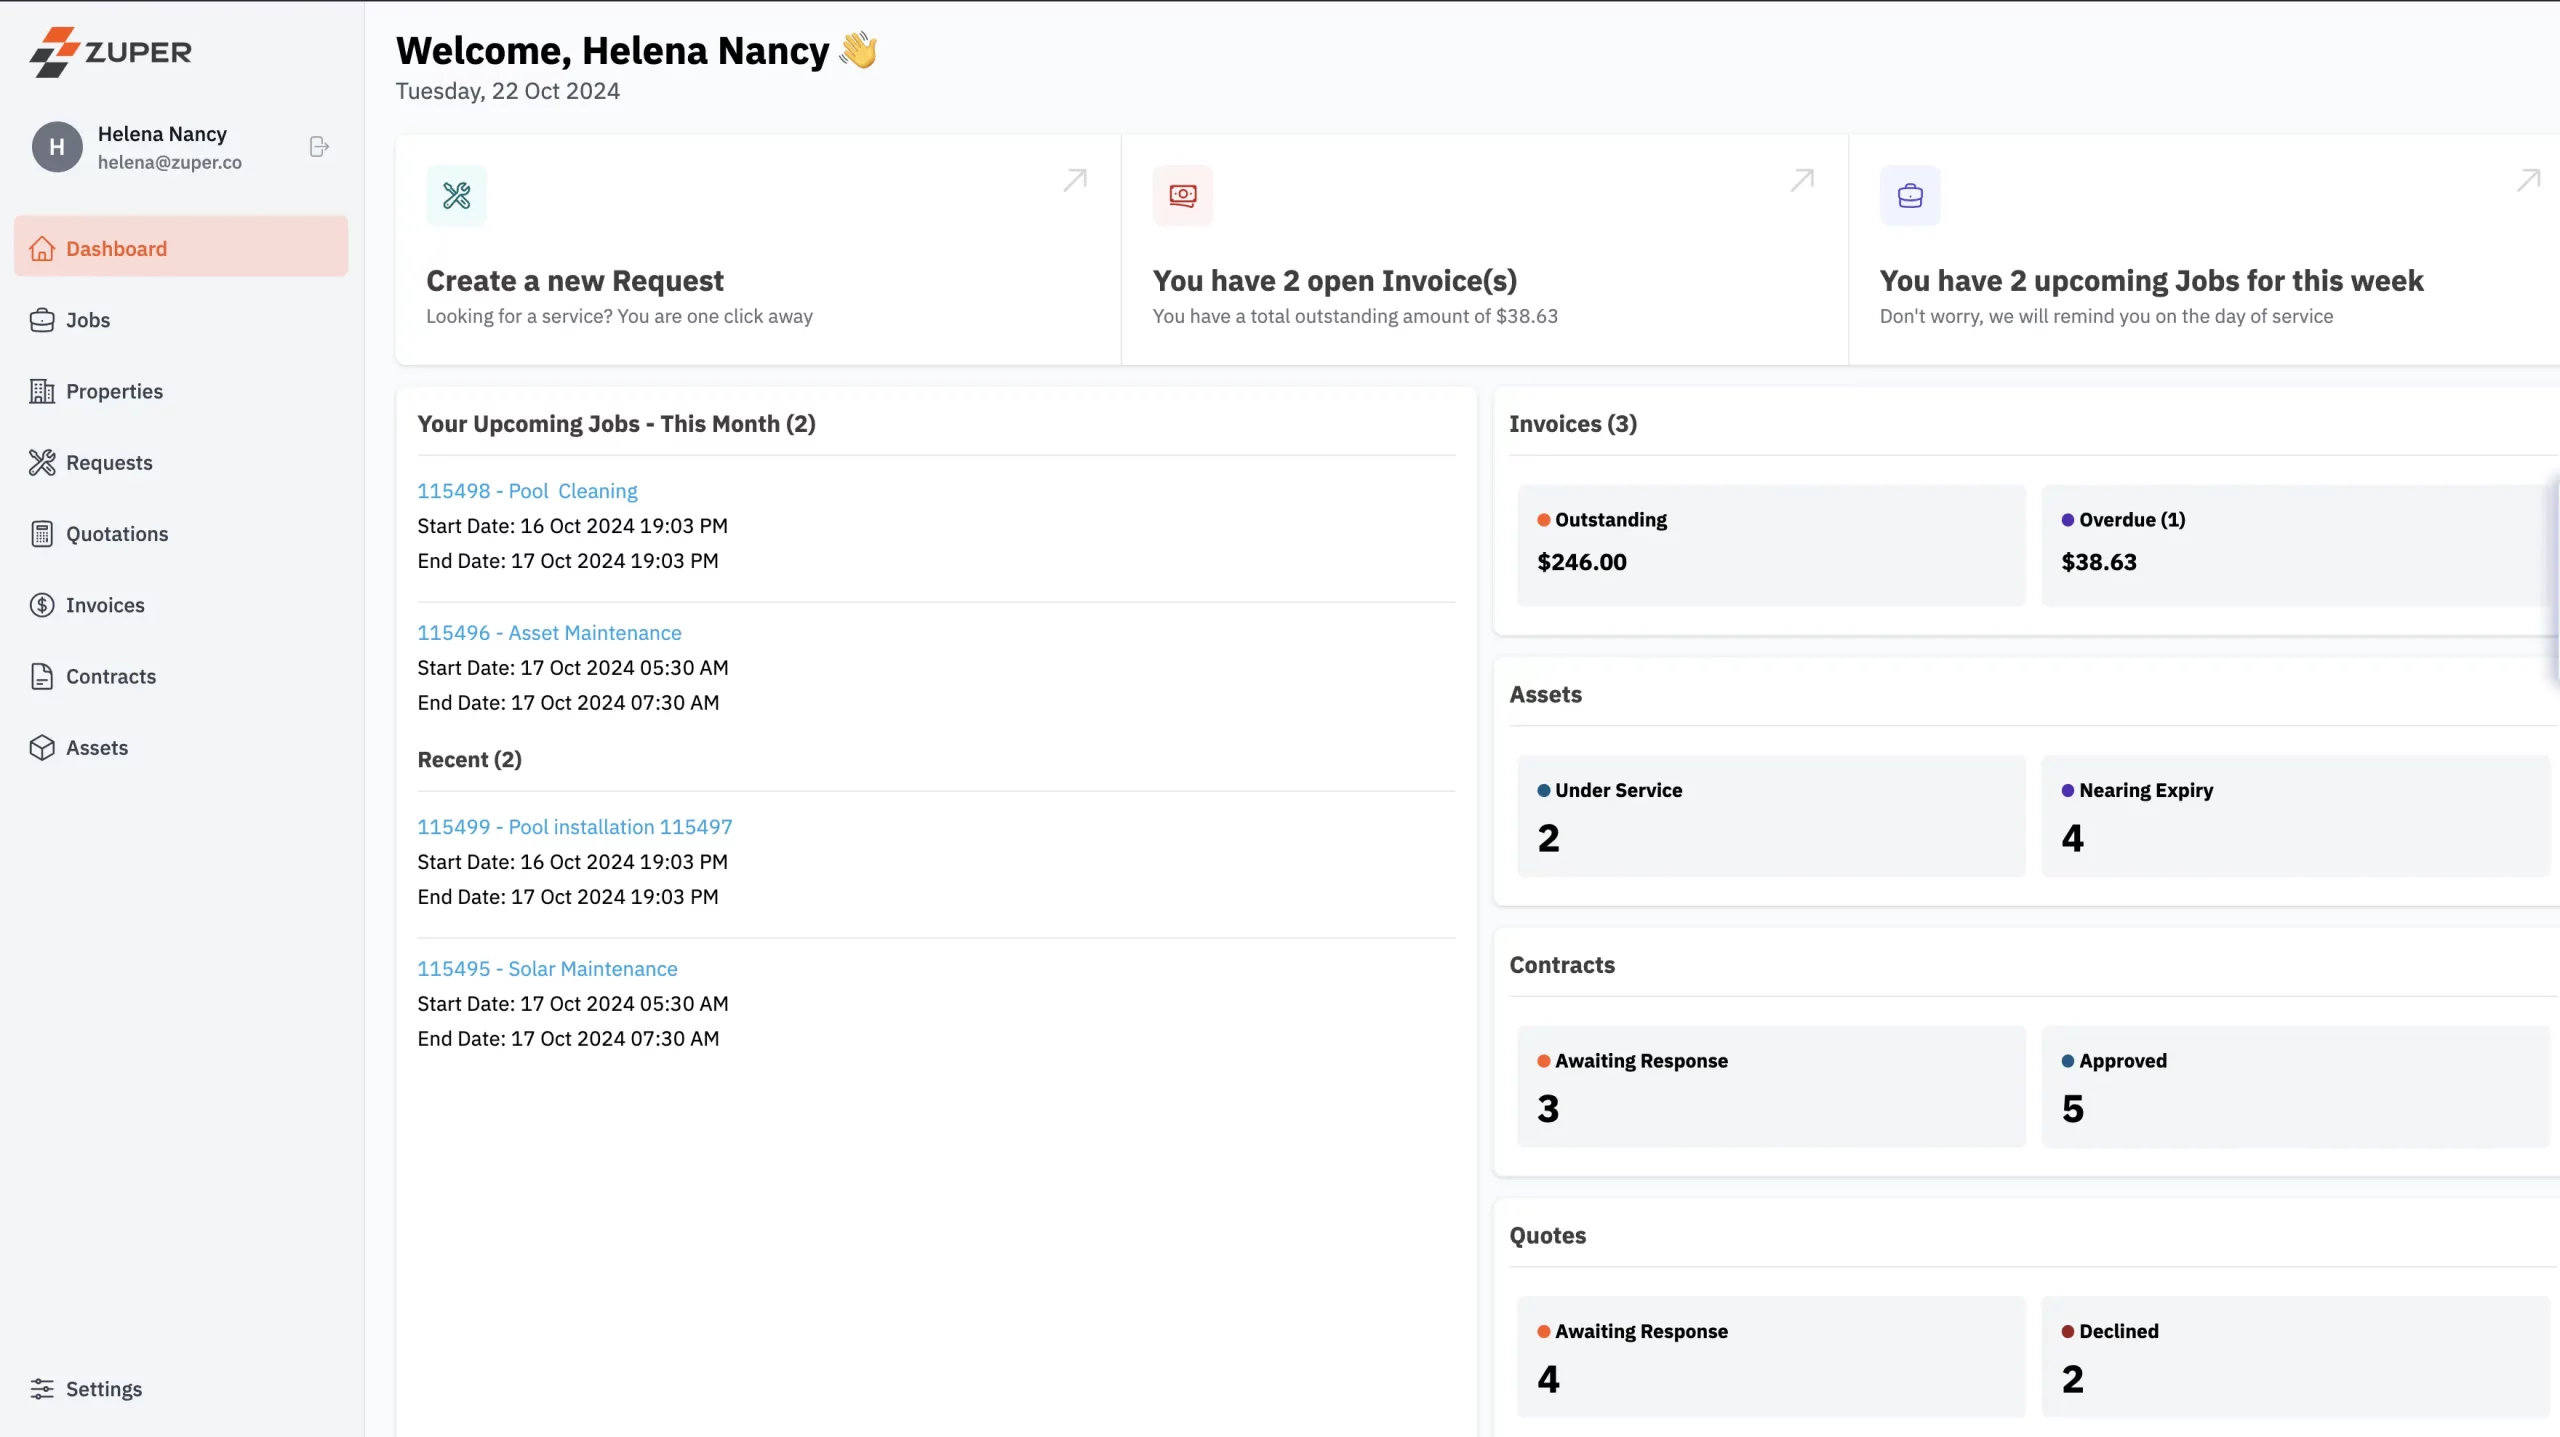This screenshot has height=1437, width=2560.
Task: Click the Zuper logo
Action: coord(111,52)
